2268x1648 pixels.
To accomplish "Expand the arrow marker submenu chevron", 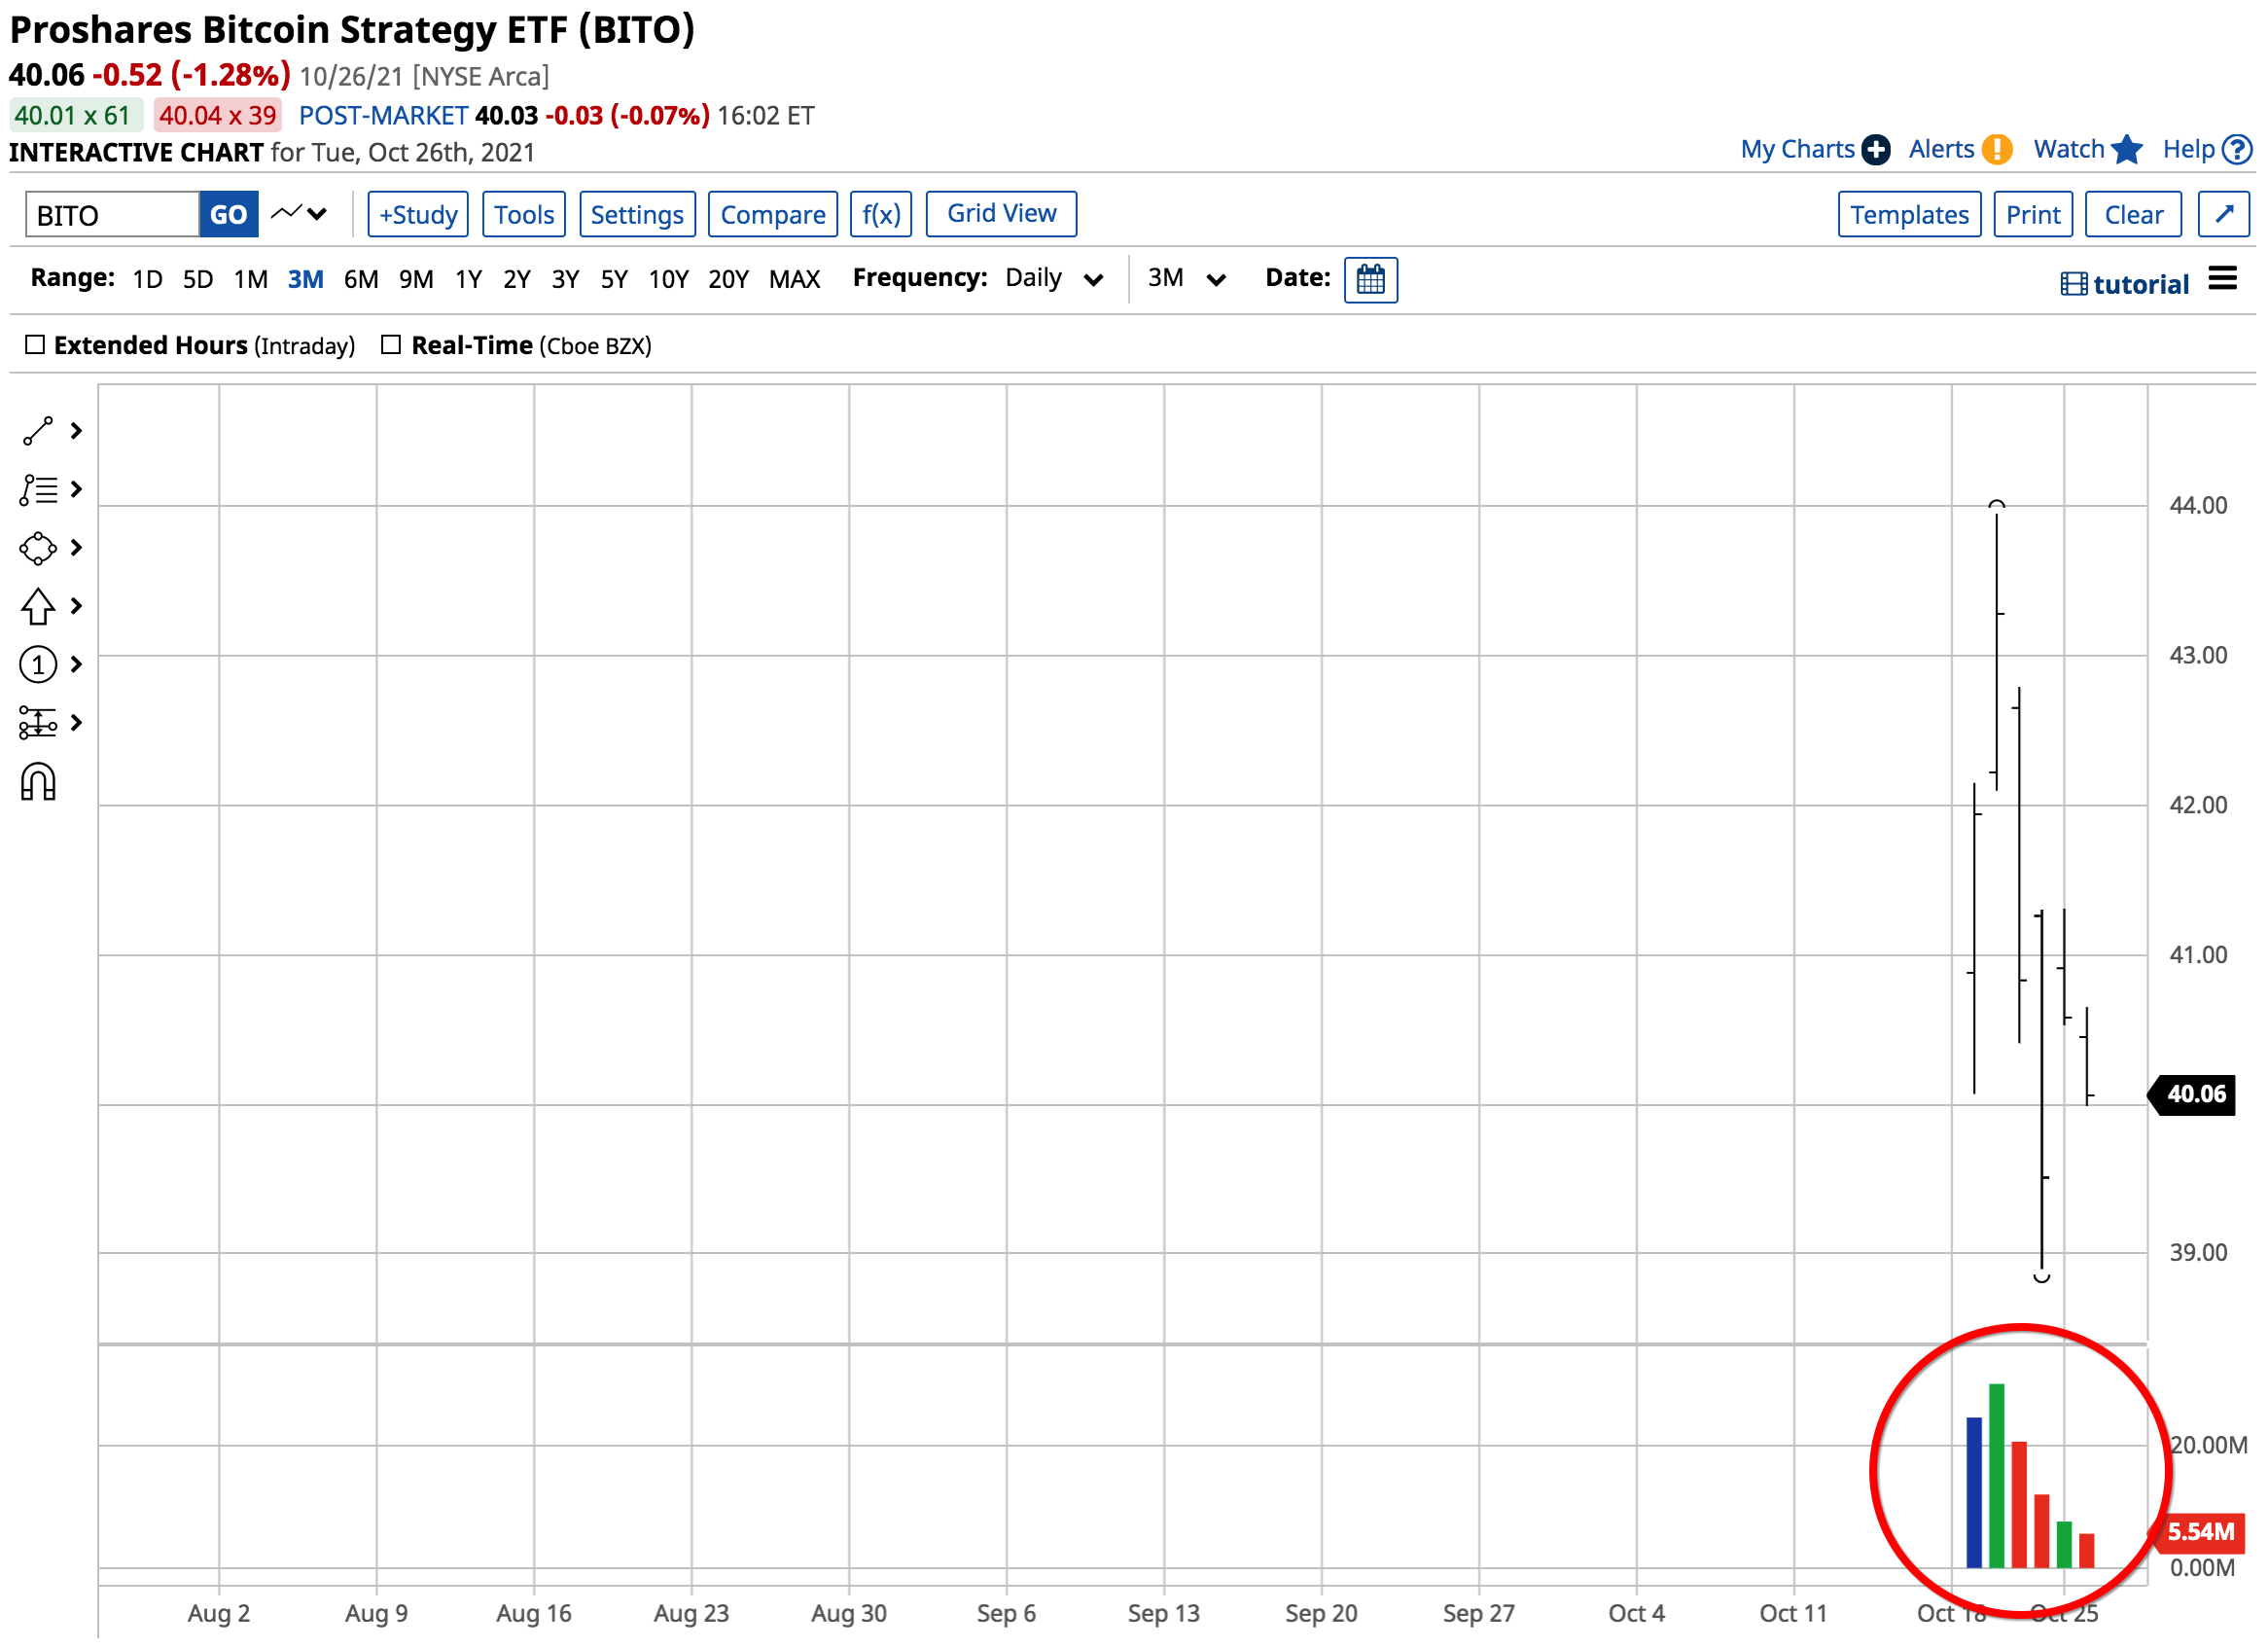I will [76, 606].
